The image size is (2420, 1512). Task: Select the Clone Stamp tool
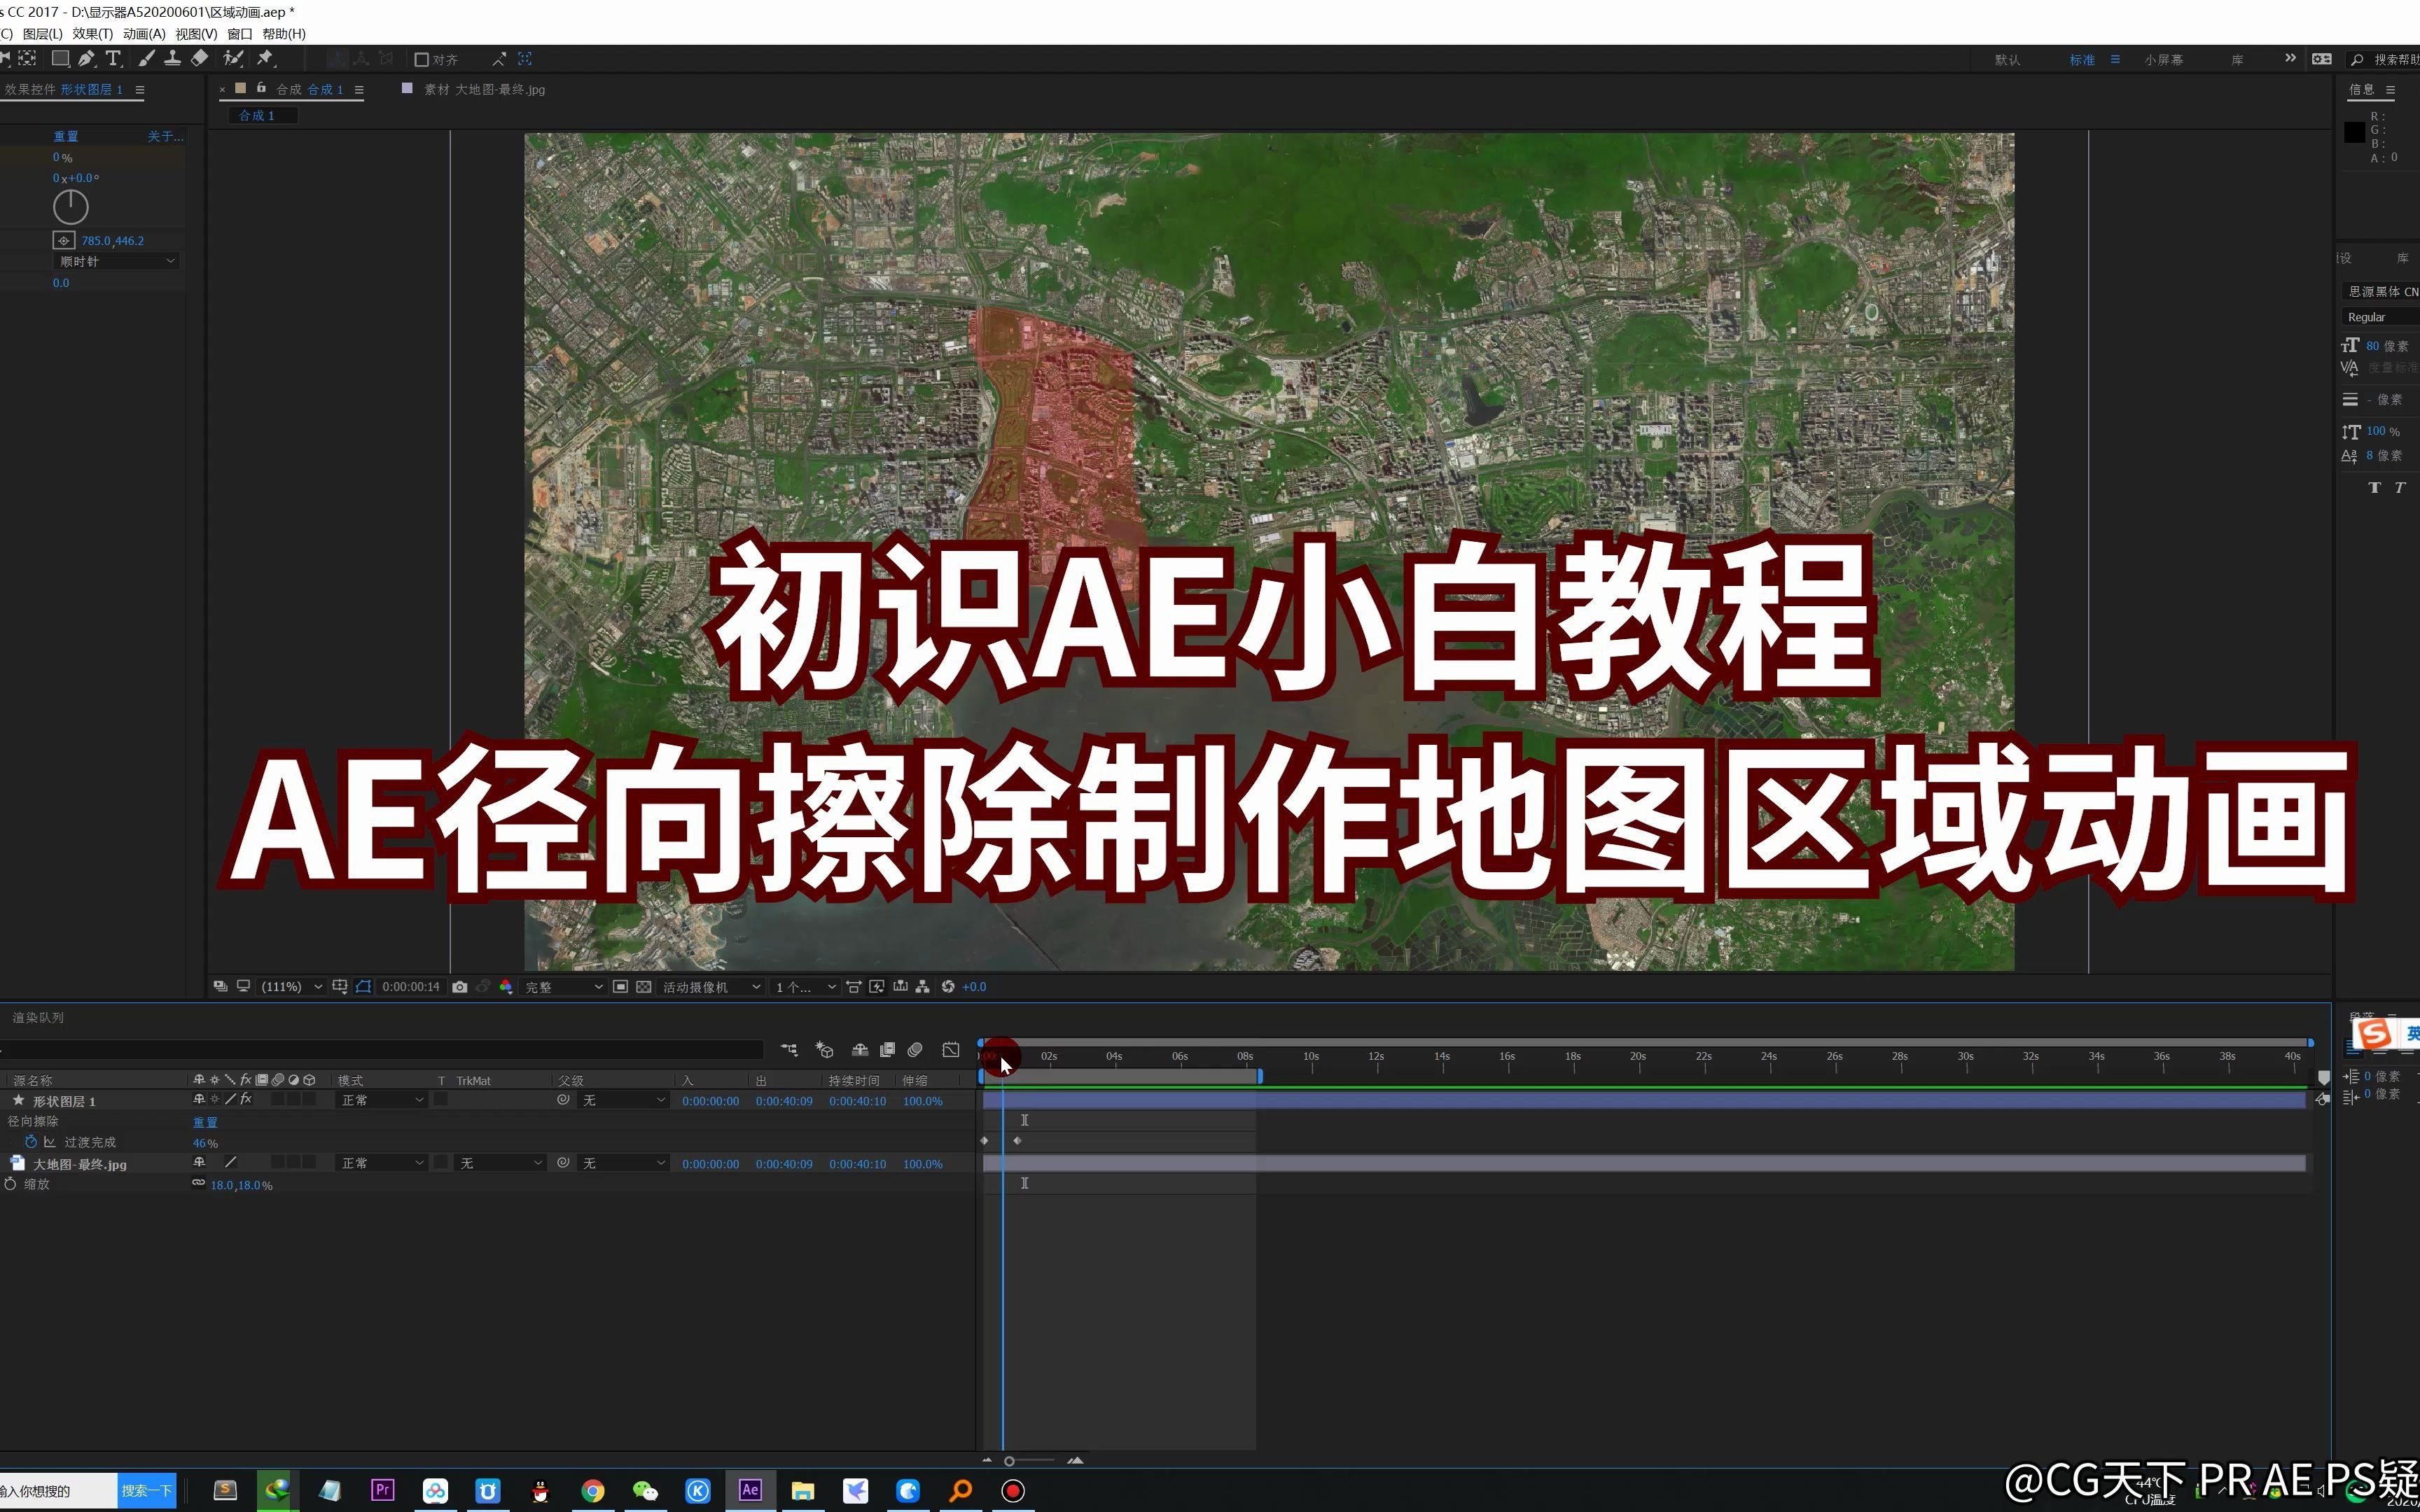click(x=173, y=59)
